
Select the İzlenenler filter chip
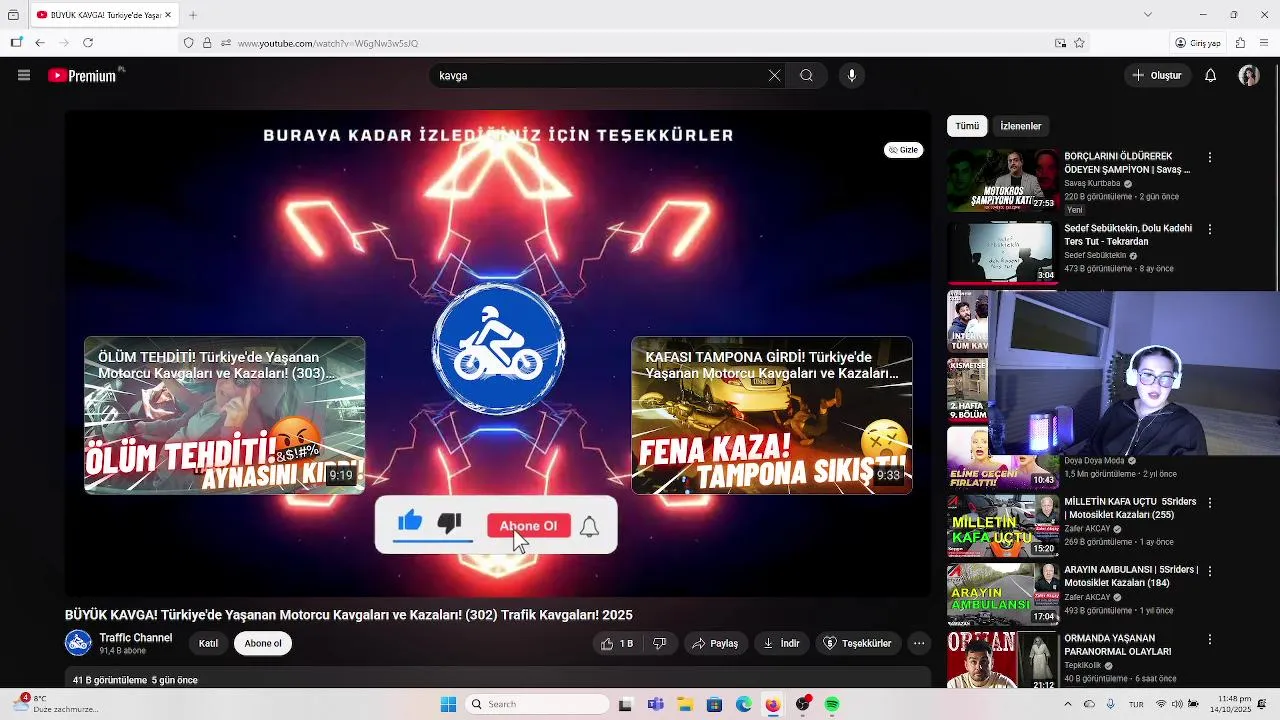pyautogui.click(x=1021, y=126)
